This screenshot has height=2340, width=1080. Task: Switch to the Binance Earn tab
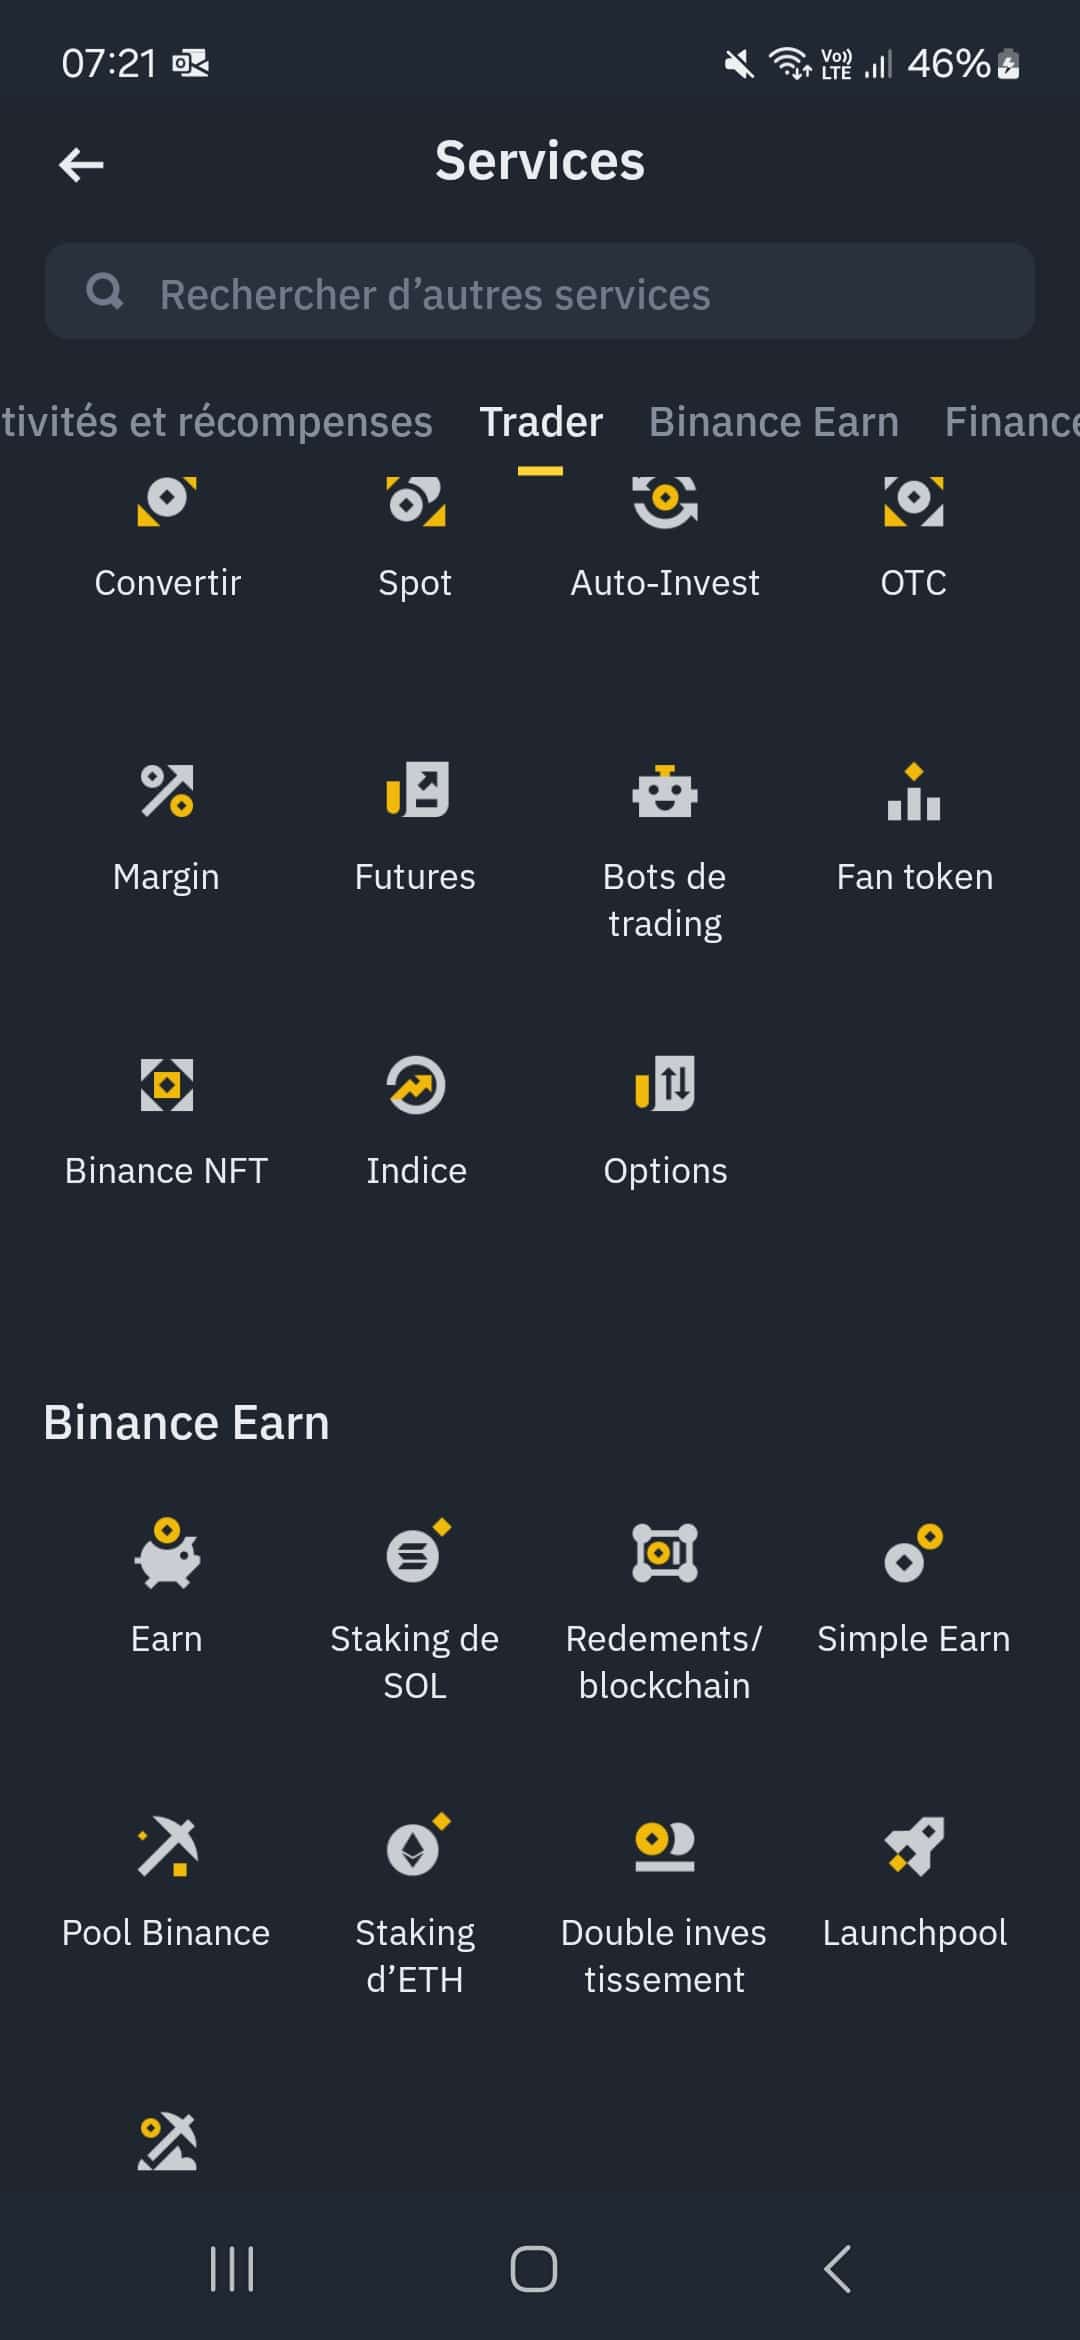tap(773, 422)
